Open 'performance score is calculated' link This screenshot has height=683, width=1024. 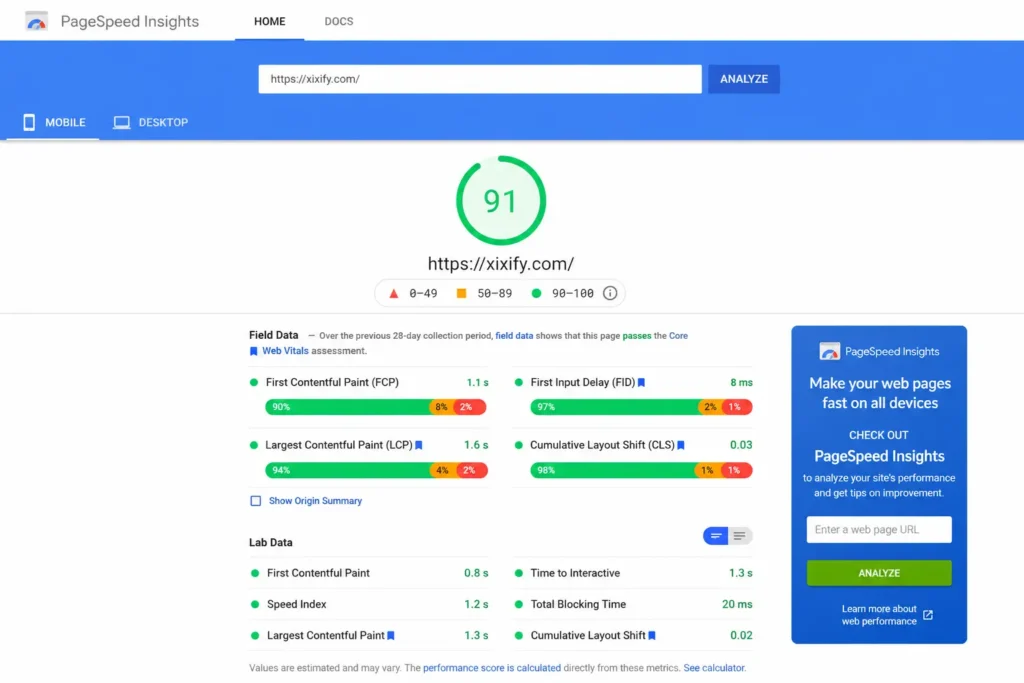click(492, 668)
